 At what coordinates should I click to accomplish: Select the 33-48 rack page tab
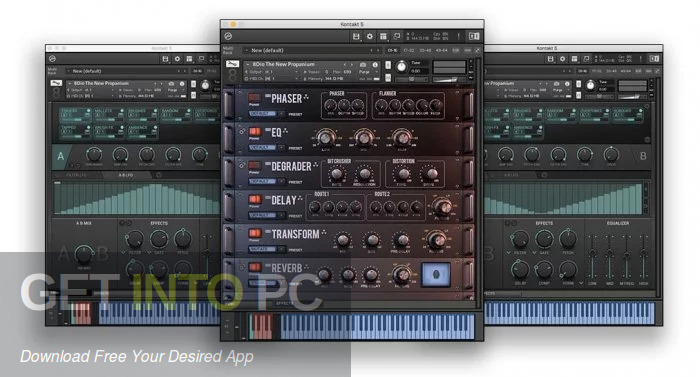click(x=425, y=50)
